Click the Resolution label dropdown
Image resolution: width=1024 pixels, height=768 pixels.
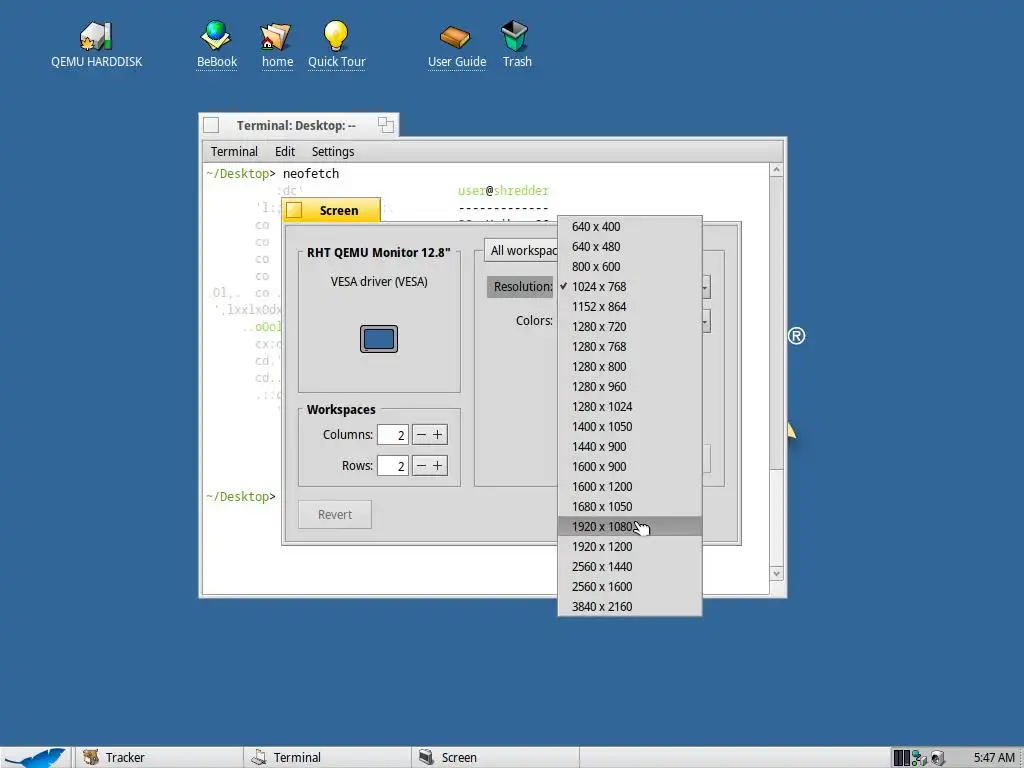pos(522,287)
